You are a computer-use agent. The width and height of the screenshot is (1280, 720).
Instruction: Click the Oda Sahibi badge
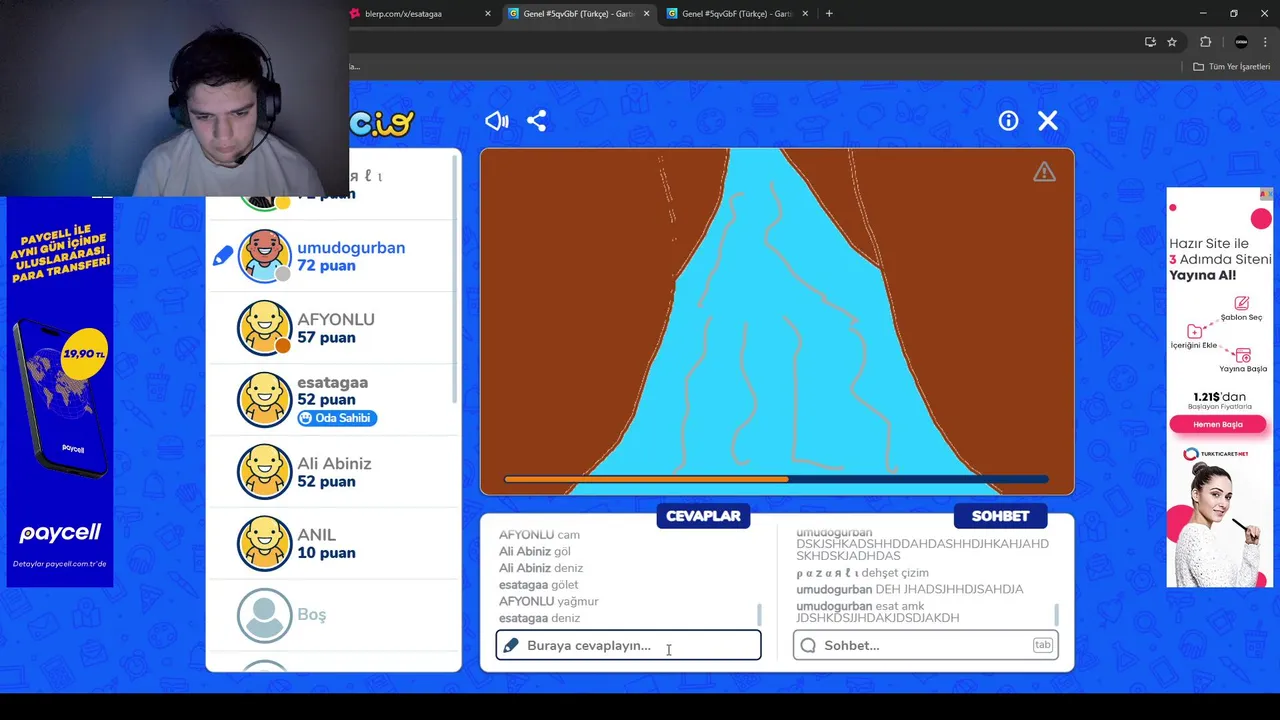[337, 418]
